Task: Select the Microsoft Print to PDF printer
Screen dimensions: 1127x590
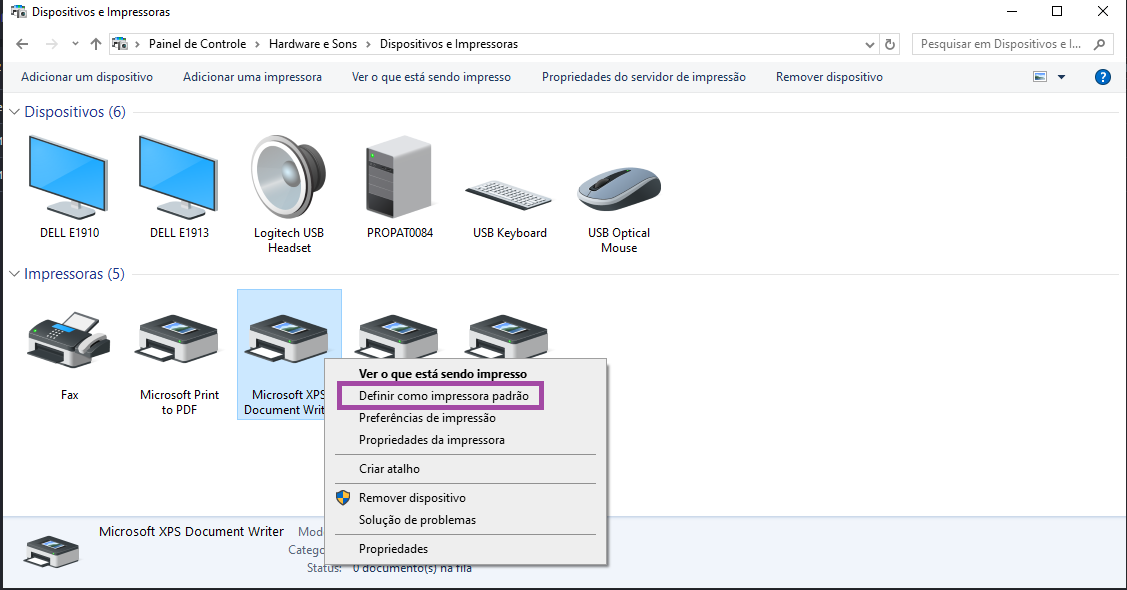Action: (178, 339)
